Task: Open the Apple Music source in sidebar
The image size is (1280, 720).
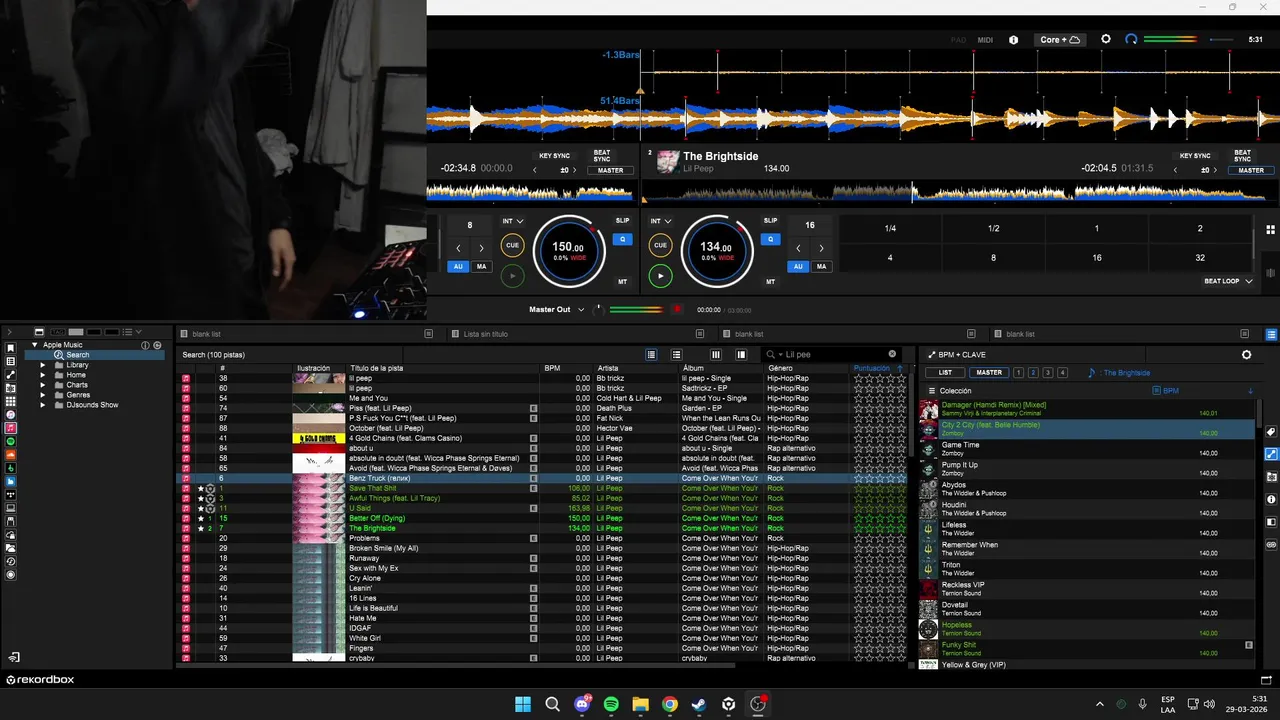Action: 11,428
